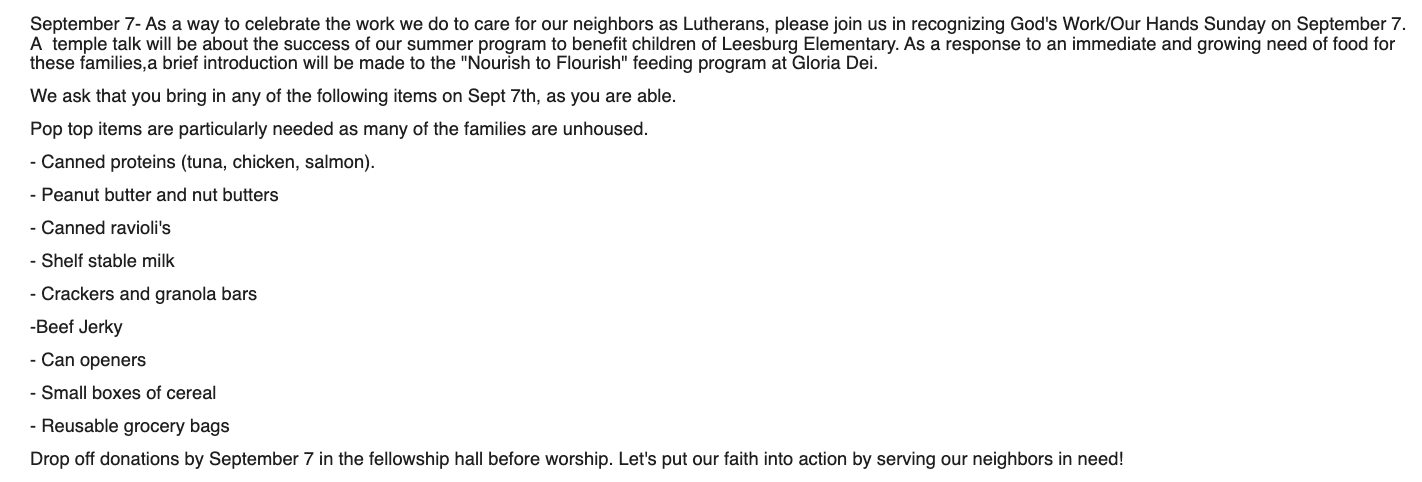The width and height of the screenshot is (1422, 482).
Task: Click the 'Reusable grocery bags' list item
Action: pyautogui.click(x=130, y=426)
